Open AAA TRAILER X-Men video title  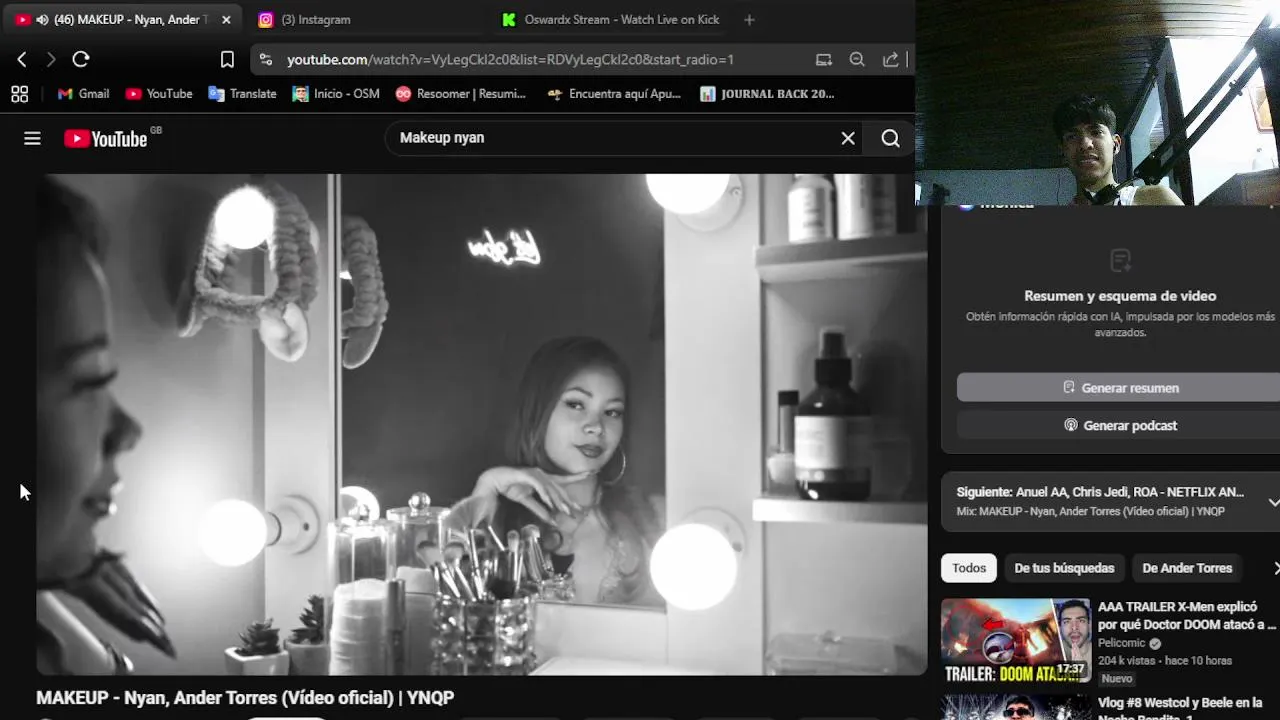(x=1187, y=616)
